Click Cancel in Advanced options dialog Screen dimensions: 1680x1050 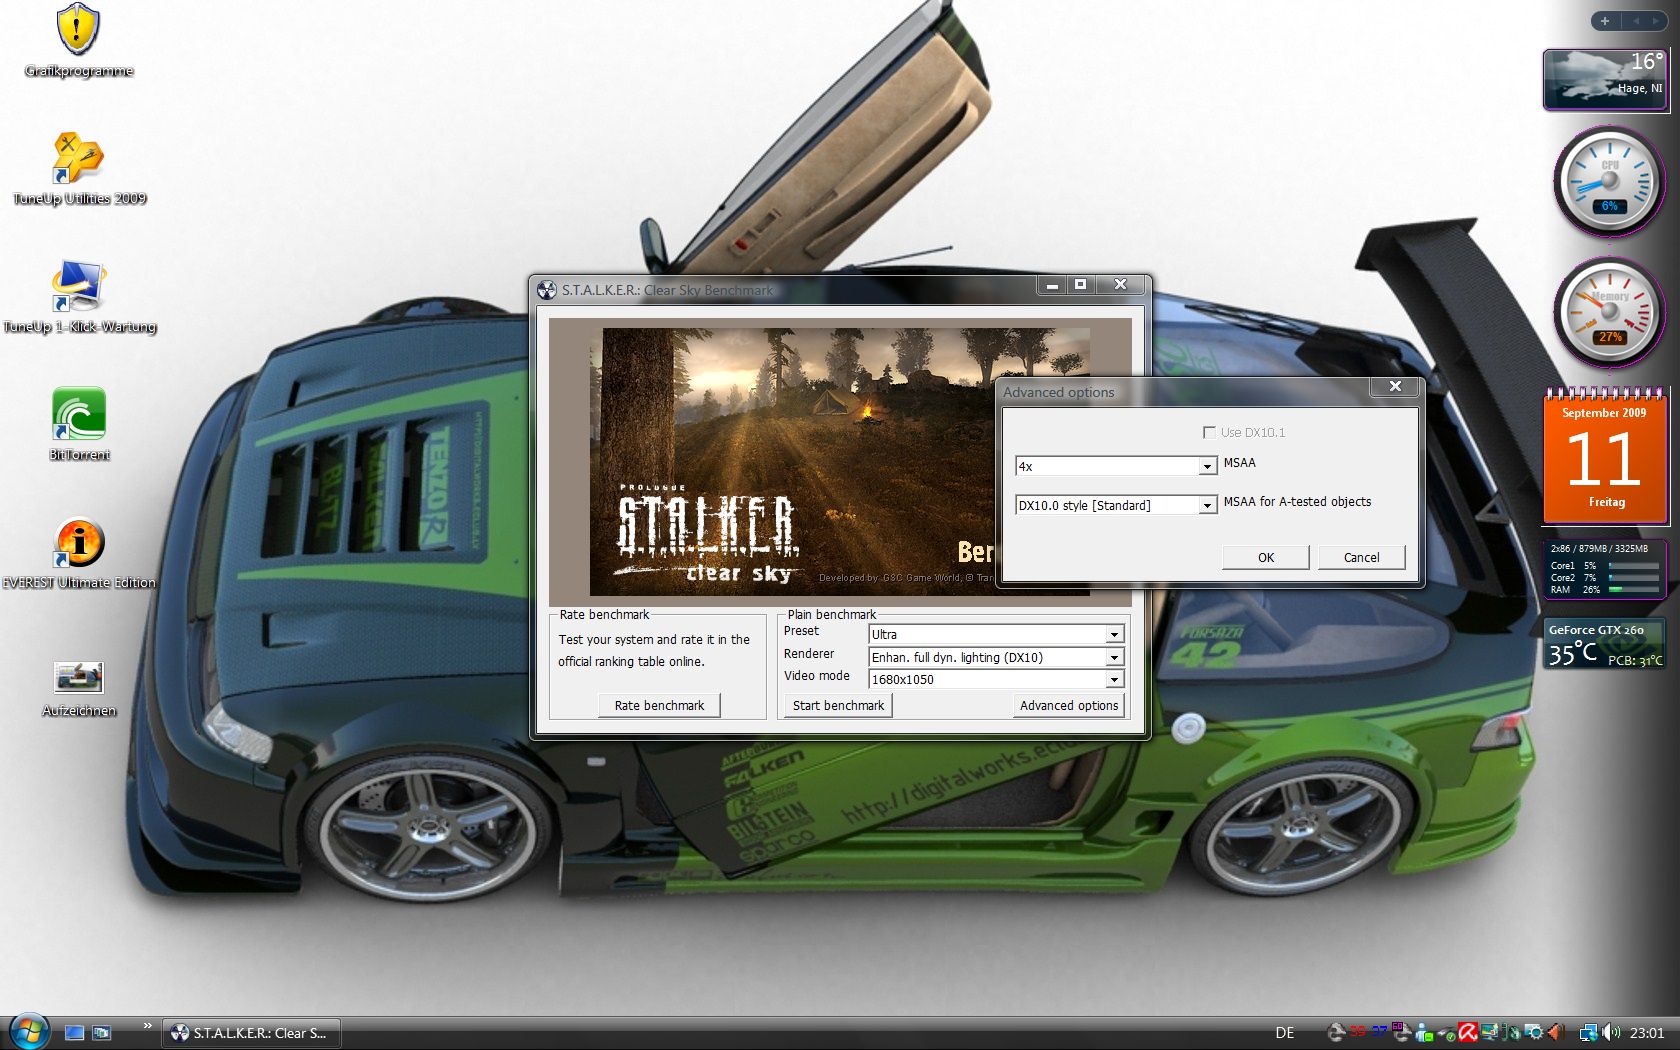tap(1361, 557)
